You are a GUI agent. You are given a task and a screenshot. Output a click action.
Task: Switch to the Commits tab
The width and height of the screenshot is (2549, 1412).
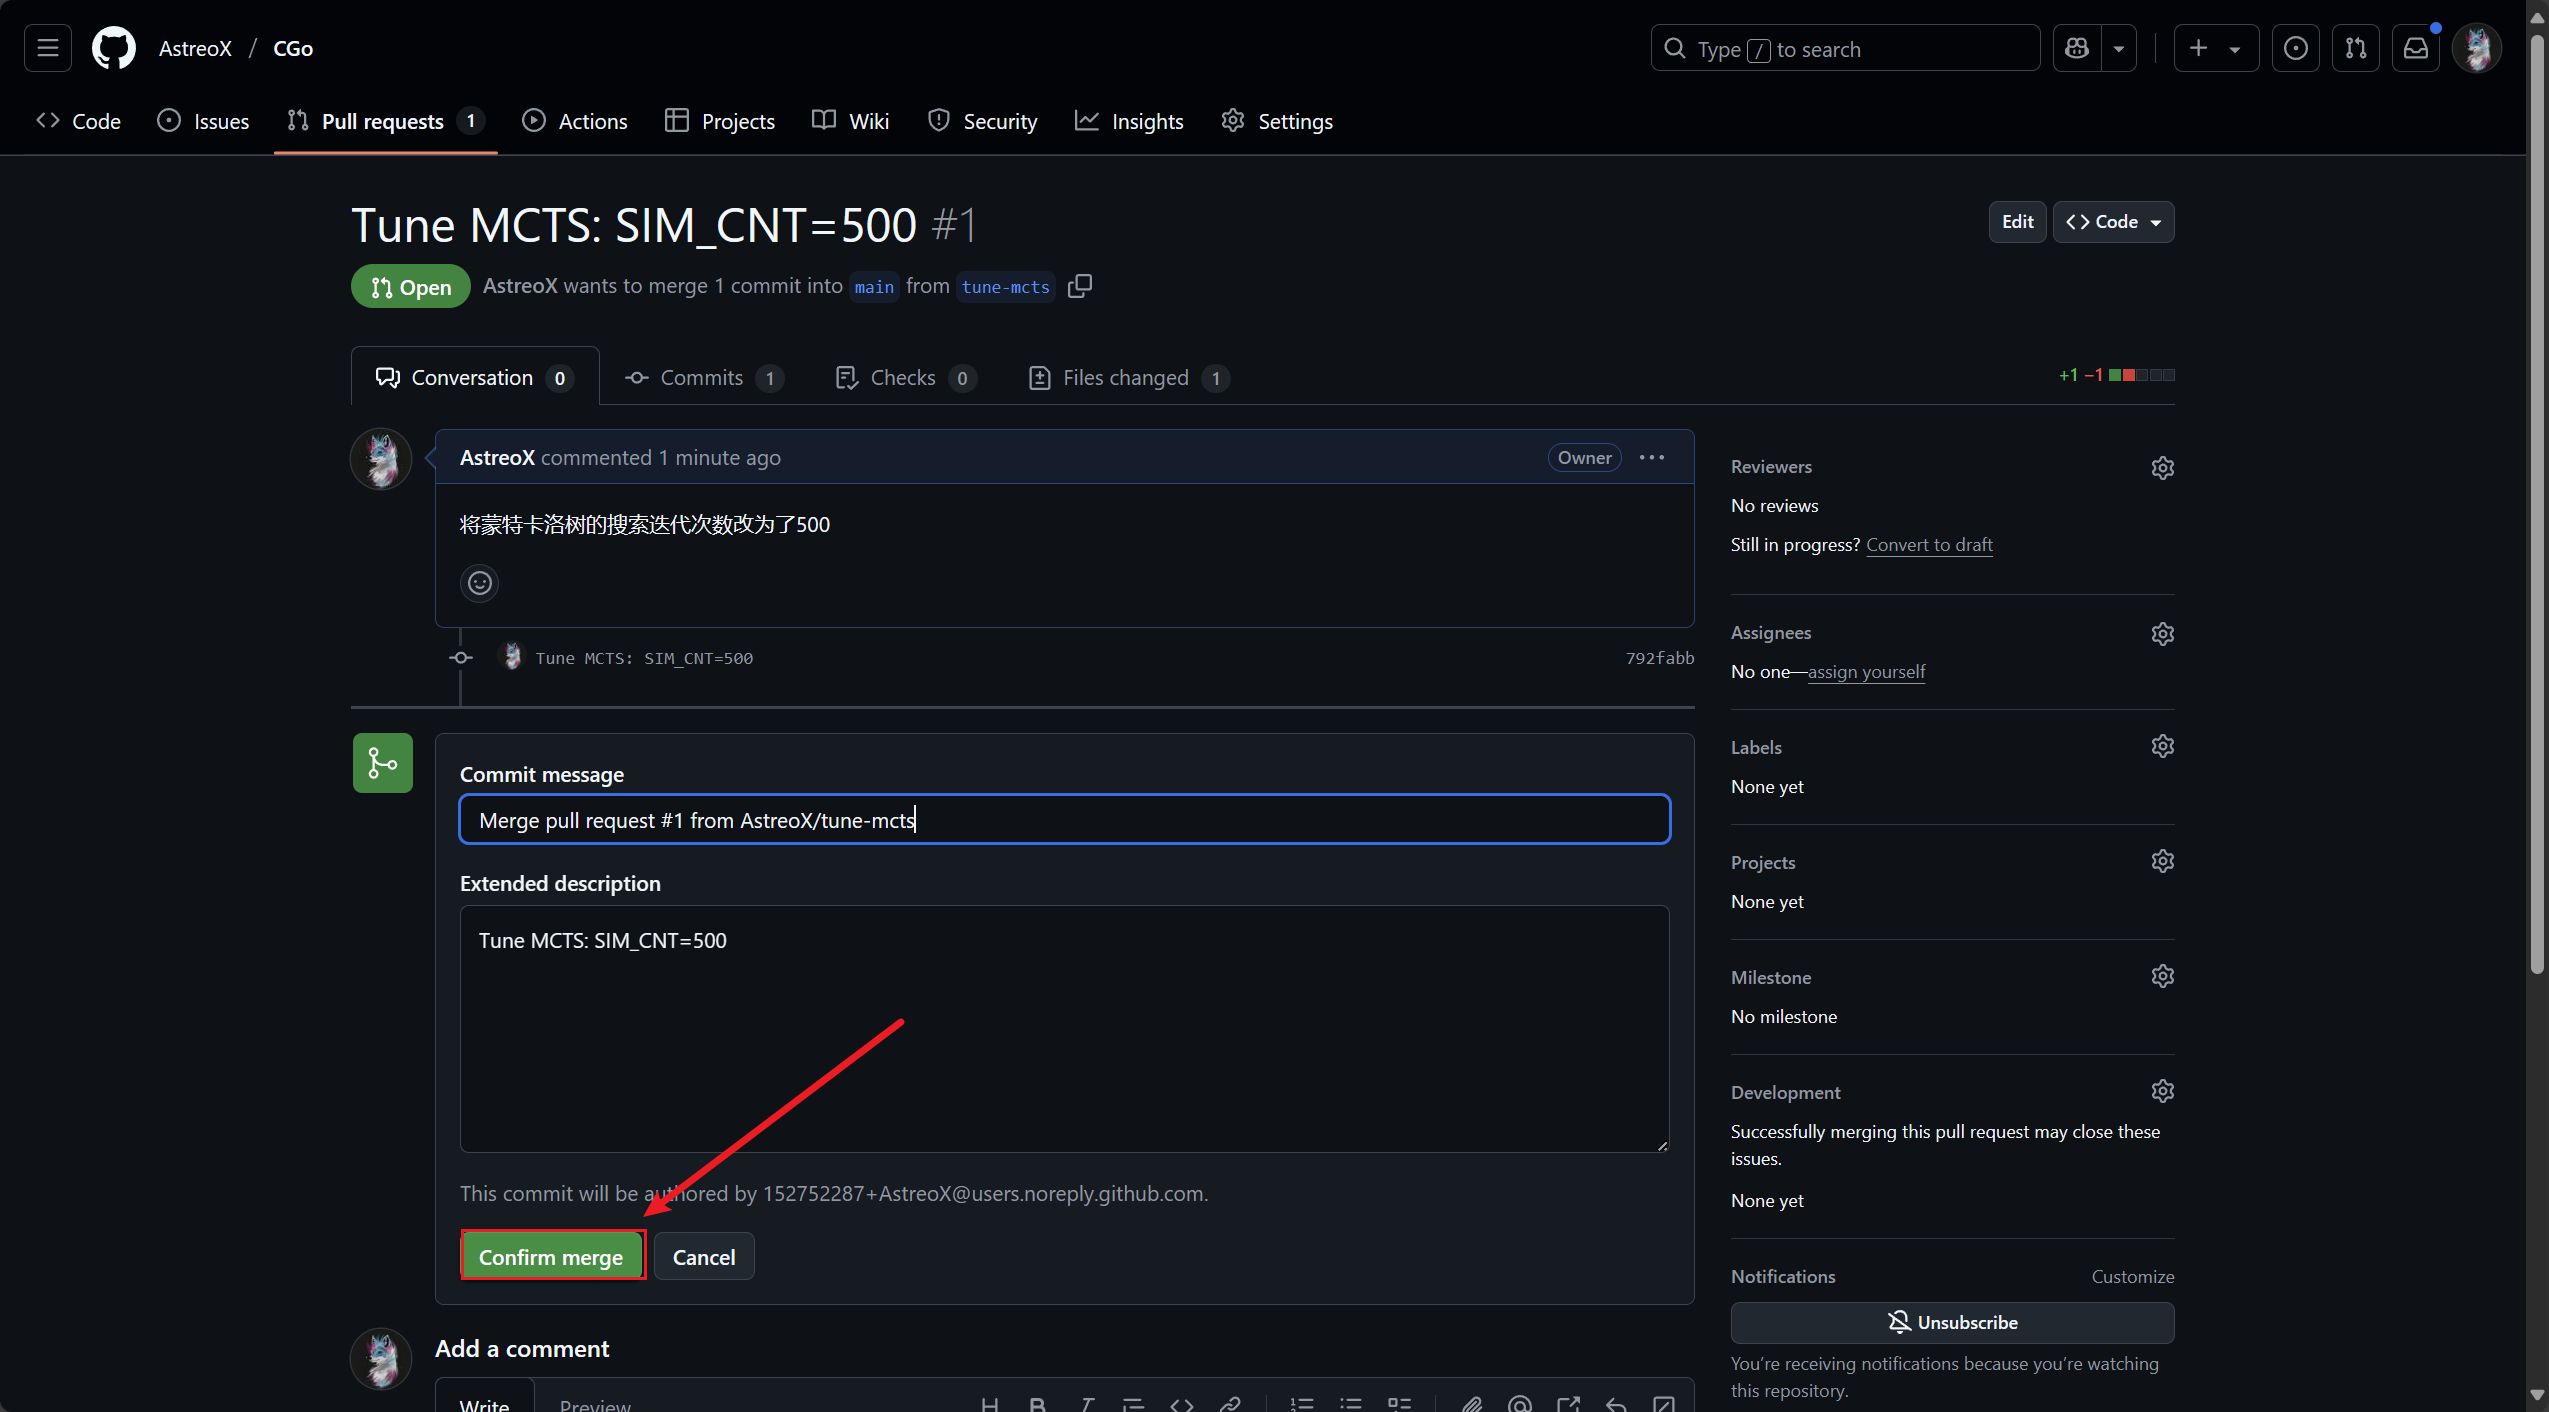(704, 377)
